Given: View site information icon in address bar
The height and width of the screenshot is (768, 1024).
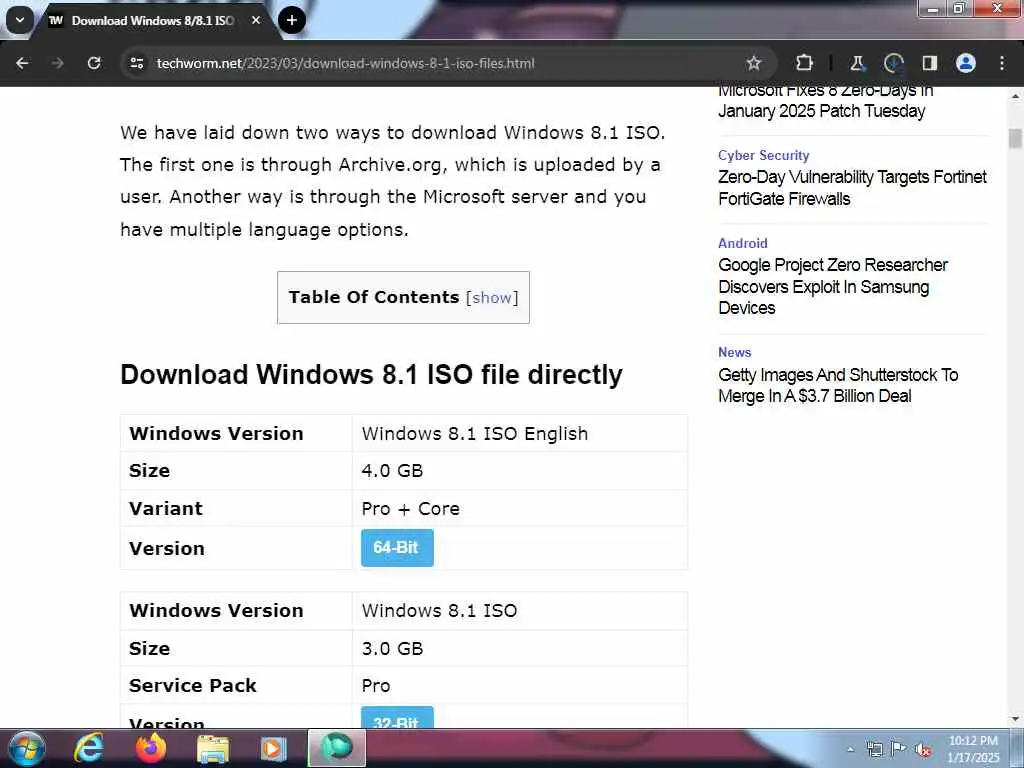Looking at the screenshot, I should [136, 63].
